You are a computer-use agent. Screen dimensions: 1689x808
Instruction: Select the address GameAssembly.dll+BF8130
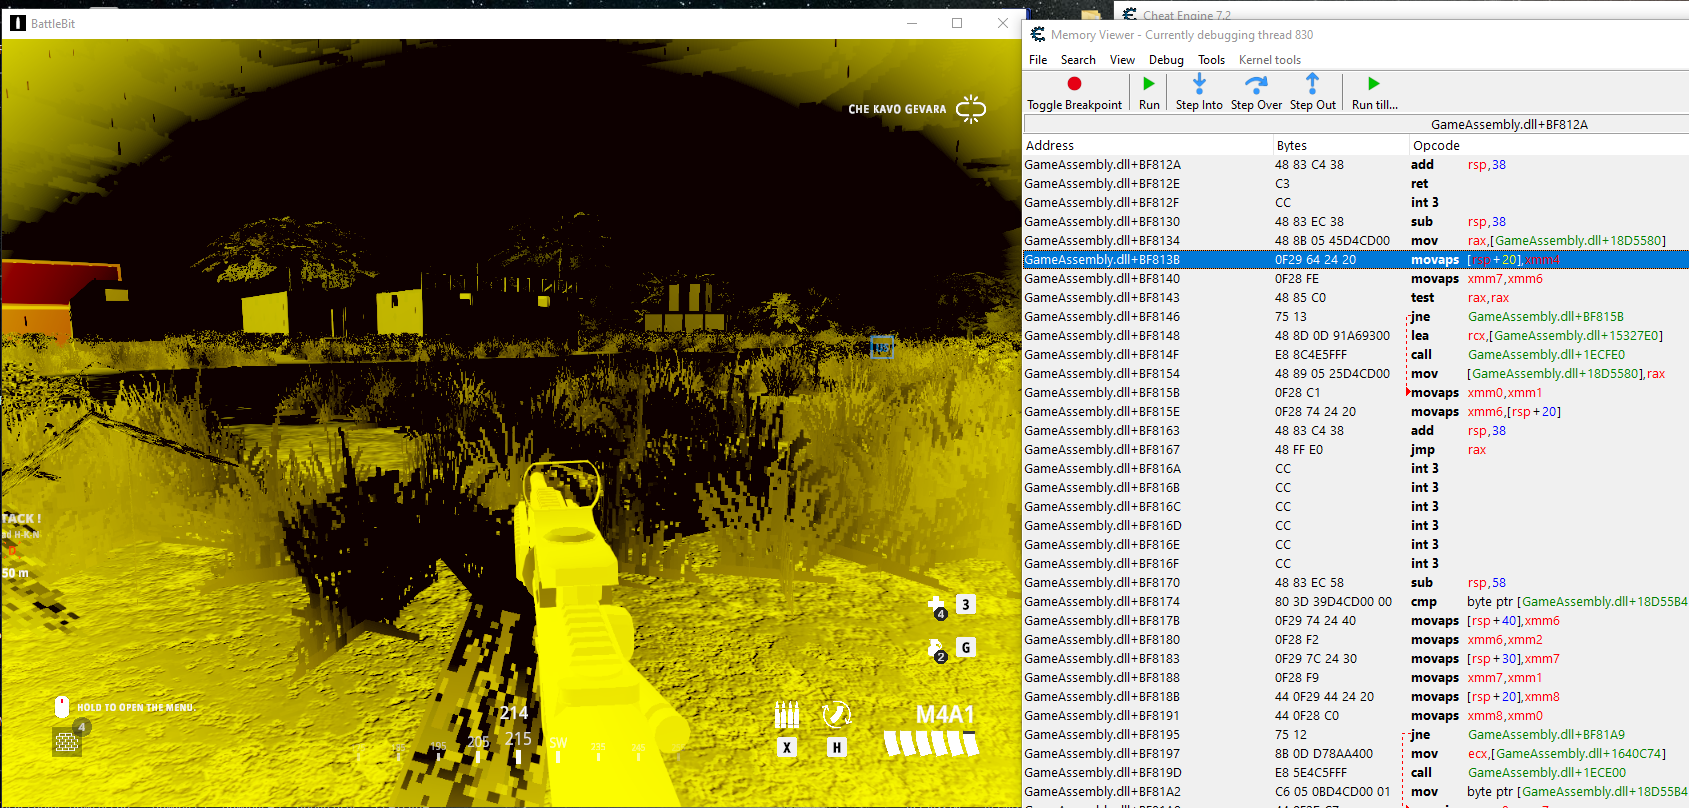[x=1102, y=222]
